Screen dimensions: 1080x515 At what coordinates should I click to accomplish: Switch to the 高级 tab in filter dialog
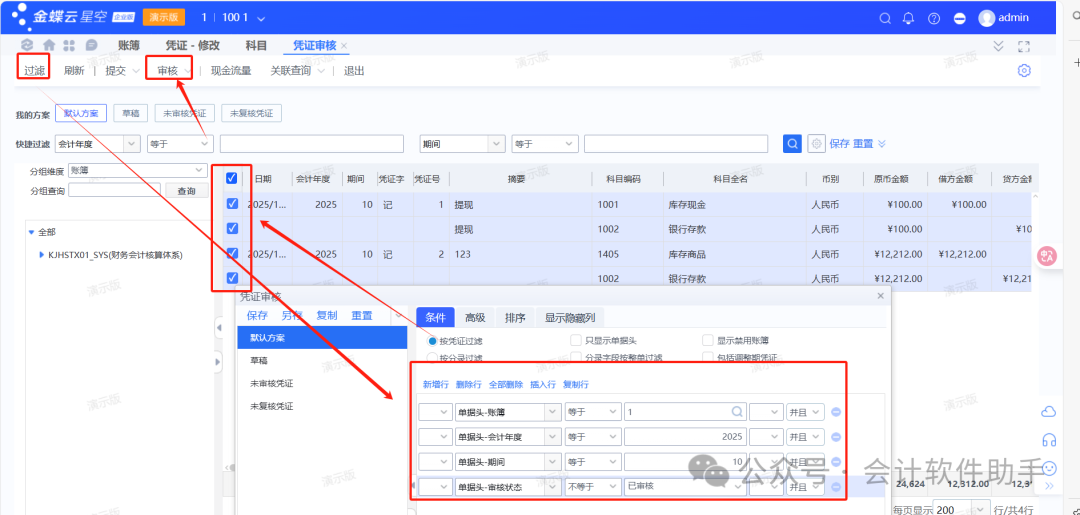pos(475,318)
